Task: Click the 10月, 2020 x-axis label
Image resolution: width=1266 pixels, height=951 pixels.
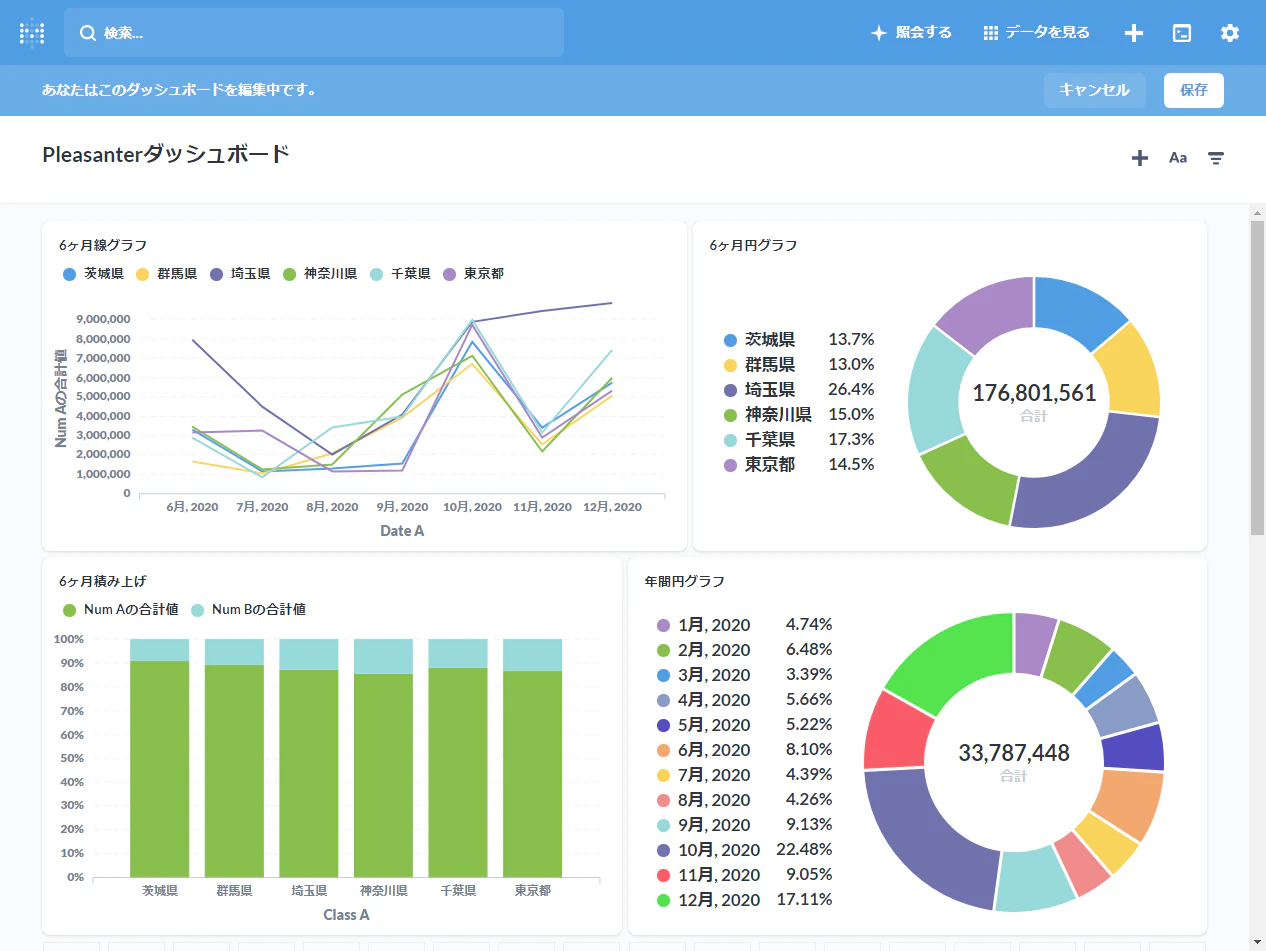Action: [x=472, y=507]
